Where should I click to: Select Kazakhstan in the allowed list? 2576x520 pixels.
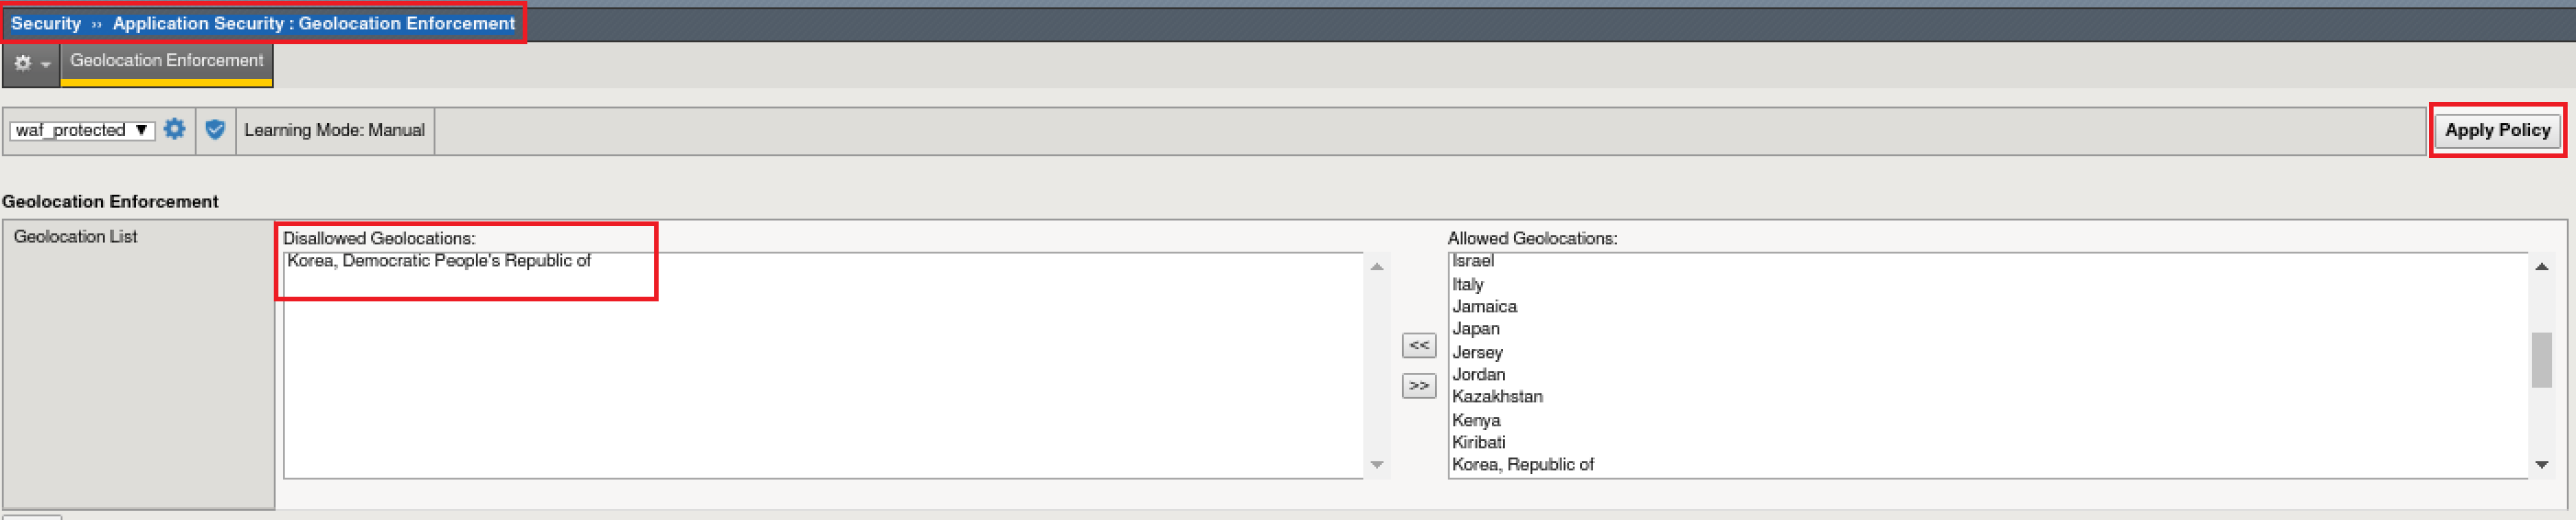click(1497, 397)
